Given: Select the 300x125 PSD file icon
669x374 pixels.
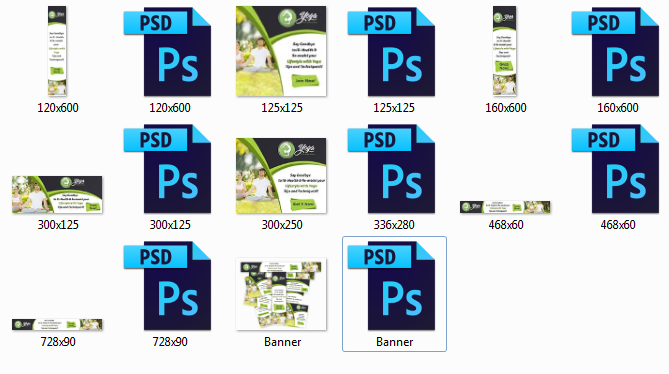Looking at the screenshot, I should coord(168,169).
